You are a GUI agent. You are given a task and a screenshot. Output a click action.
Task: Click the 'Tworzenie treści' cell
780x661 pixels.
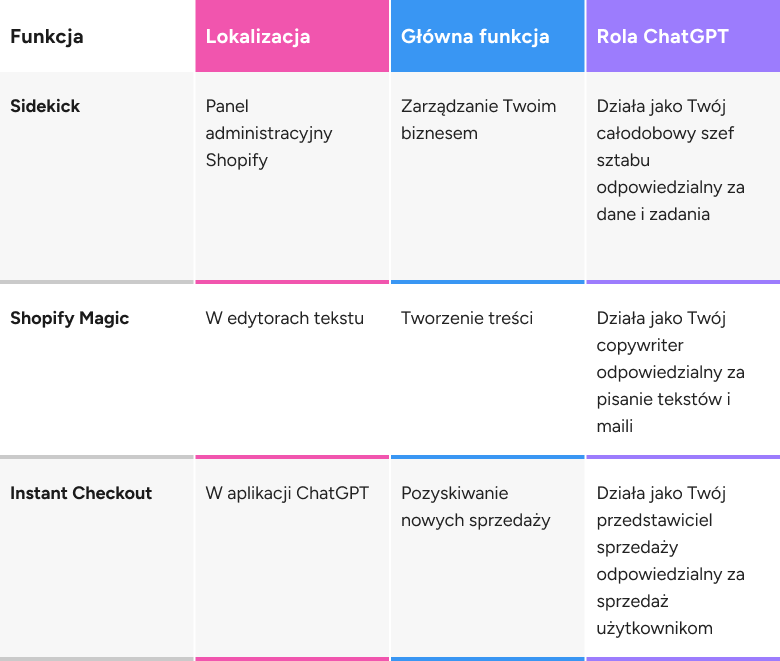(x=467, y=318)
